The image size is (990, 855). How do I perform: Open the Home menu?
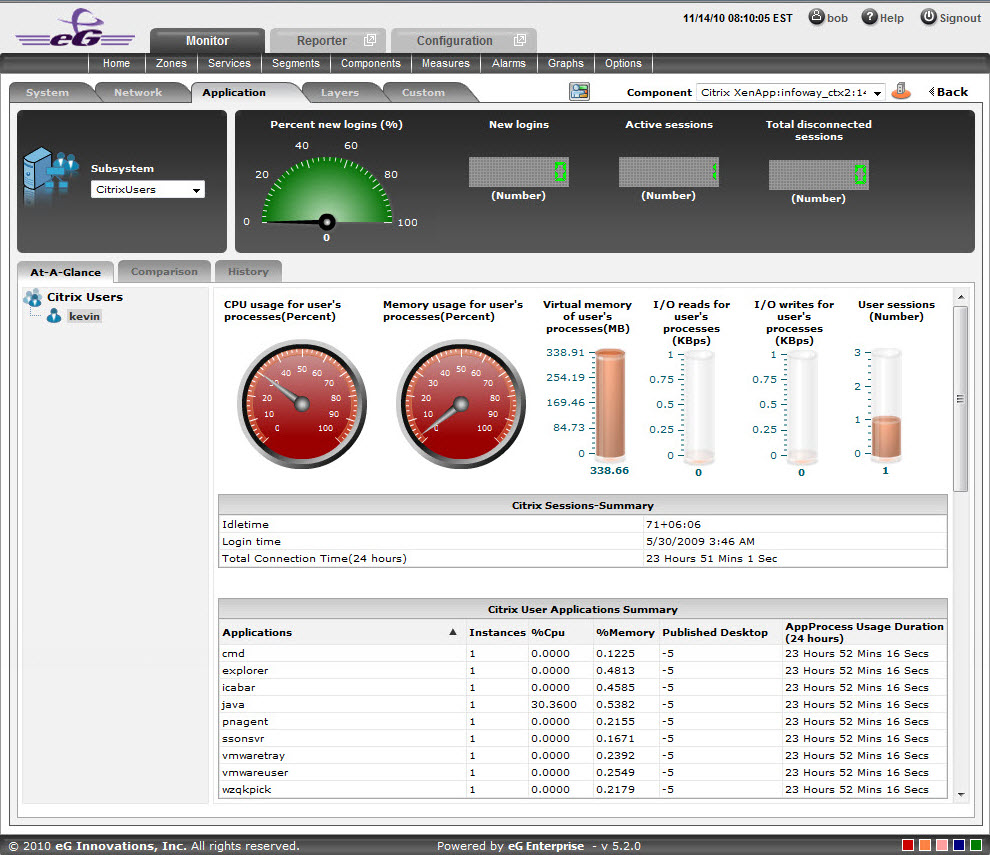click(x=116, y=63)
